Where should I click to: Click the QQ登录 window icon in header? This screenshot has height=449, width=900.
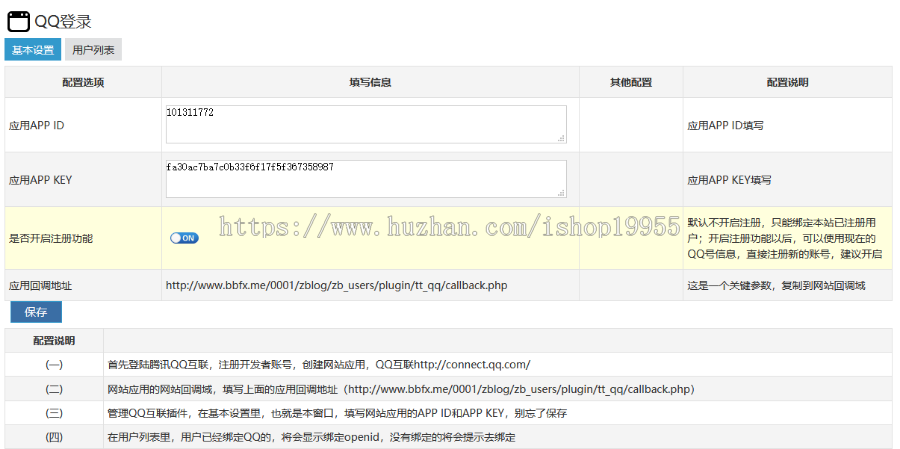click(18, 22)
